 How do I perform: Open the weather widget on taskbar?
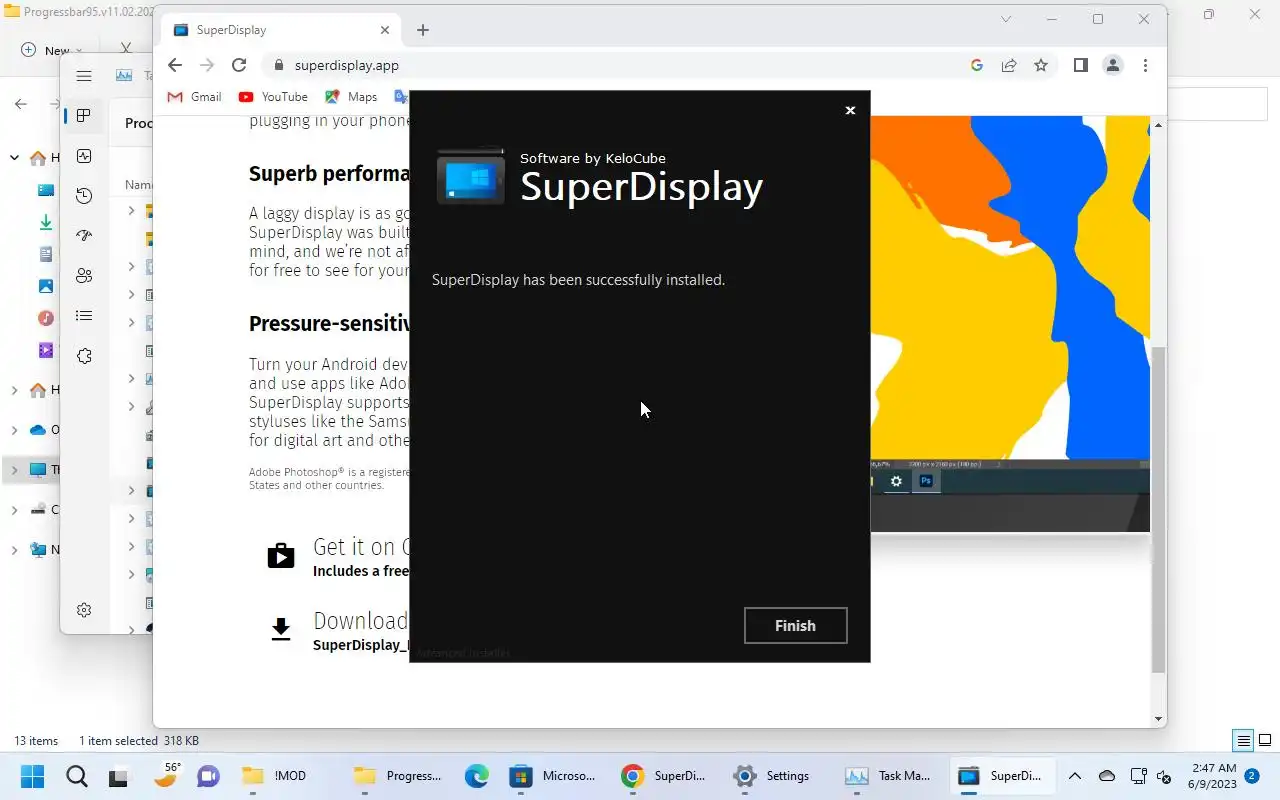click(166, 775)
